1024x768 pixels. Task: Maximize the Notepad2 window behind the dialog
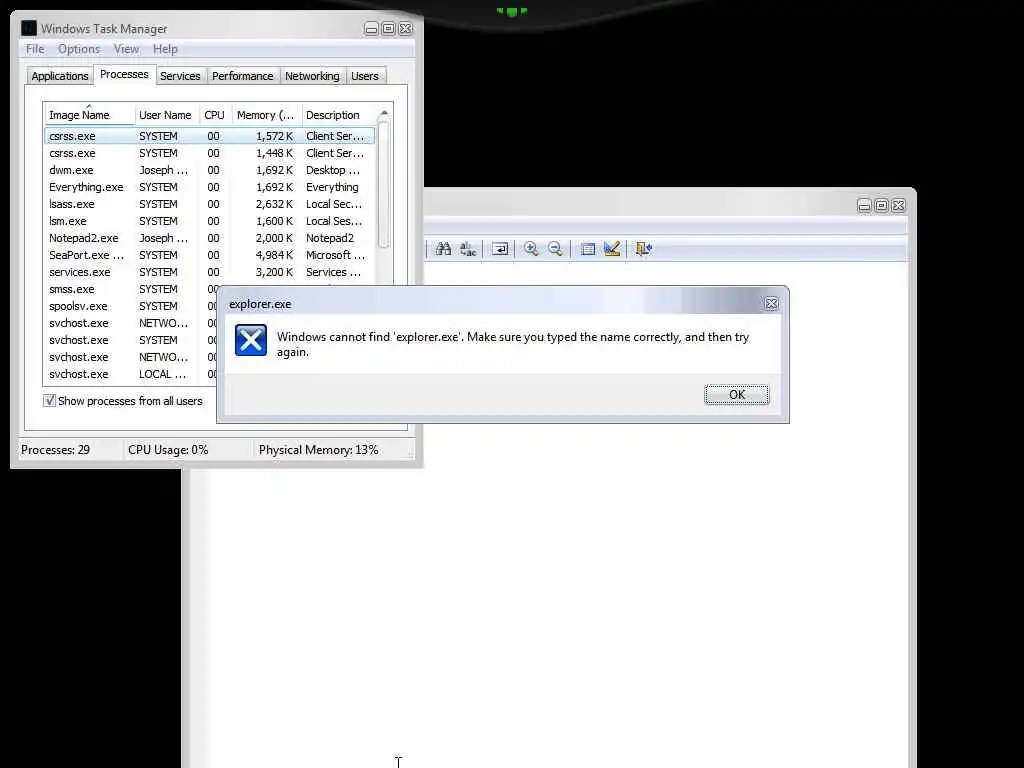(x=881, y=206)
